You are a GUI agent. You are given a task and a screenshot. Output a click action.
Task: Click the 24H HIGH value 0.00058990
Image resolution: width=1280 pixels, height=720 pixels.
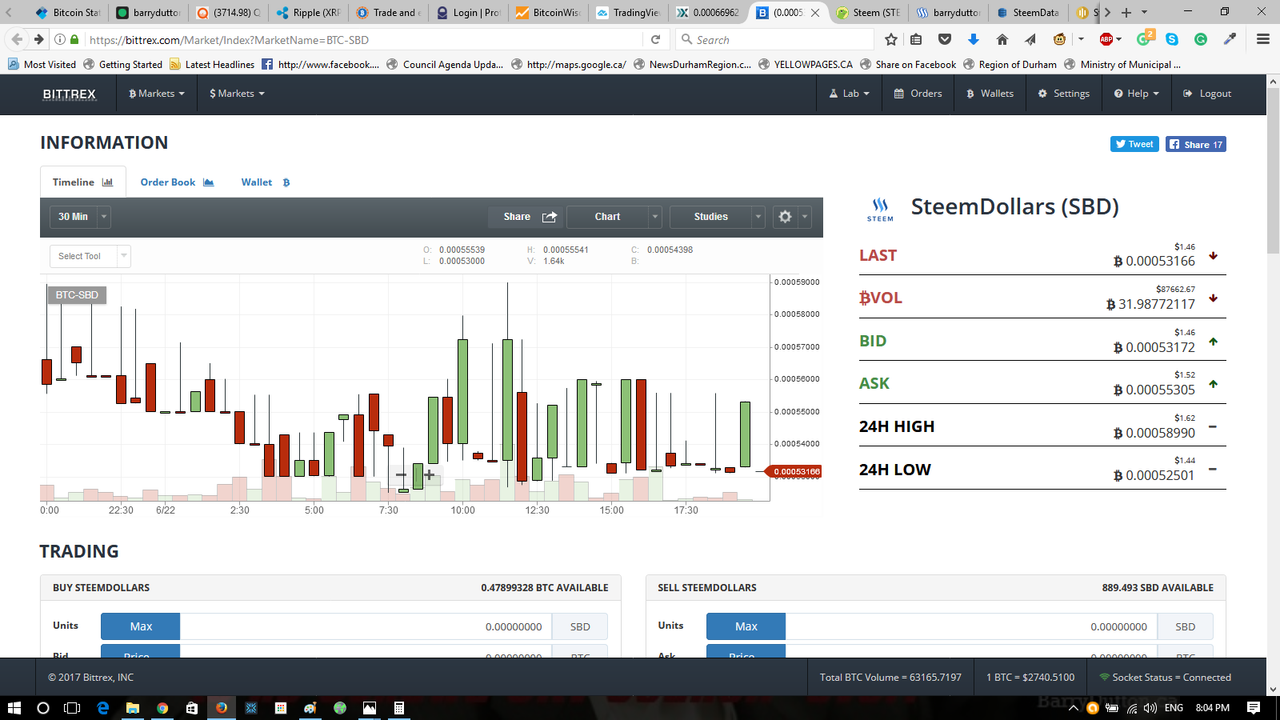coord(1154,433)
